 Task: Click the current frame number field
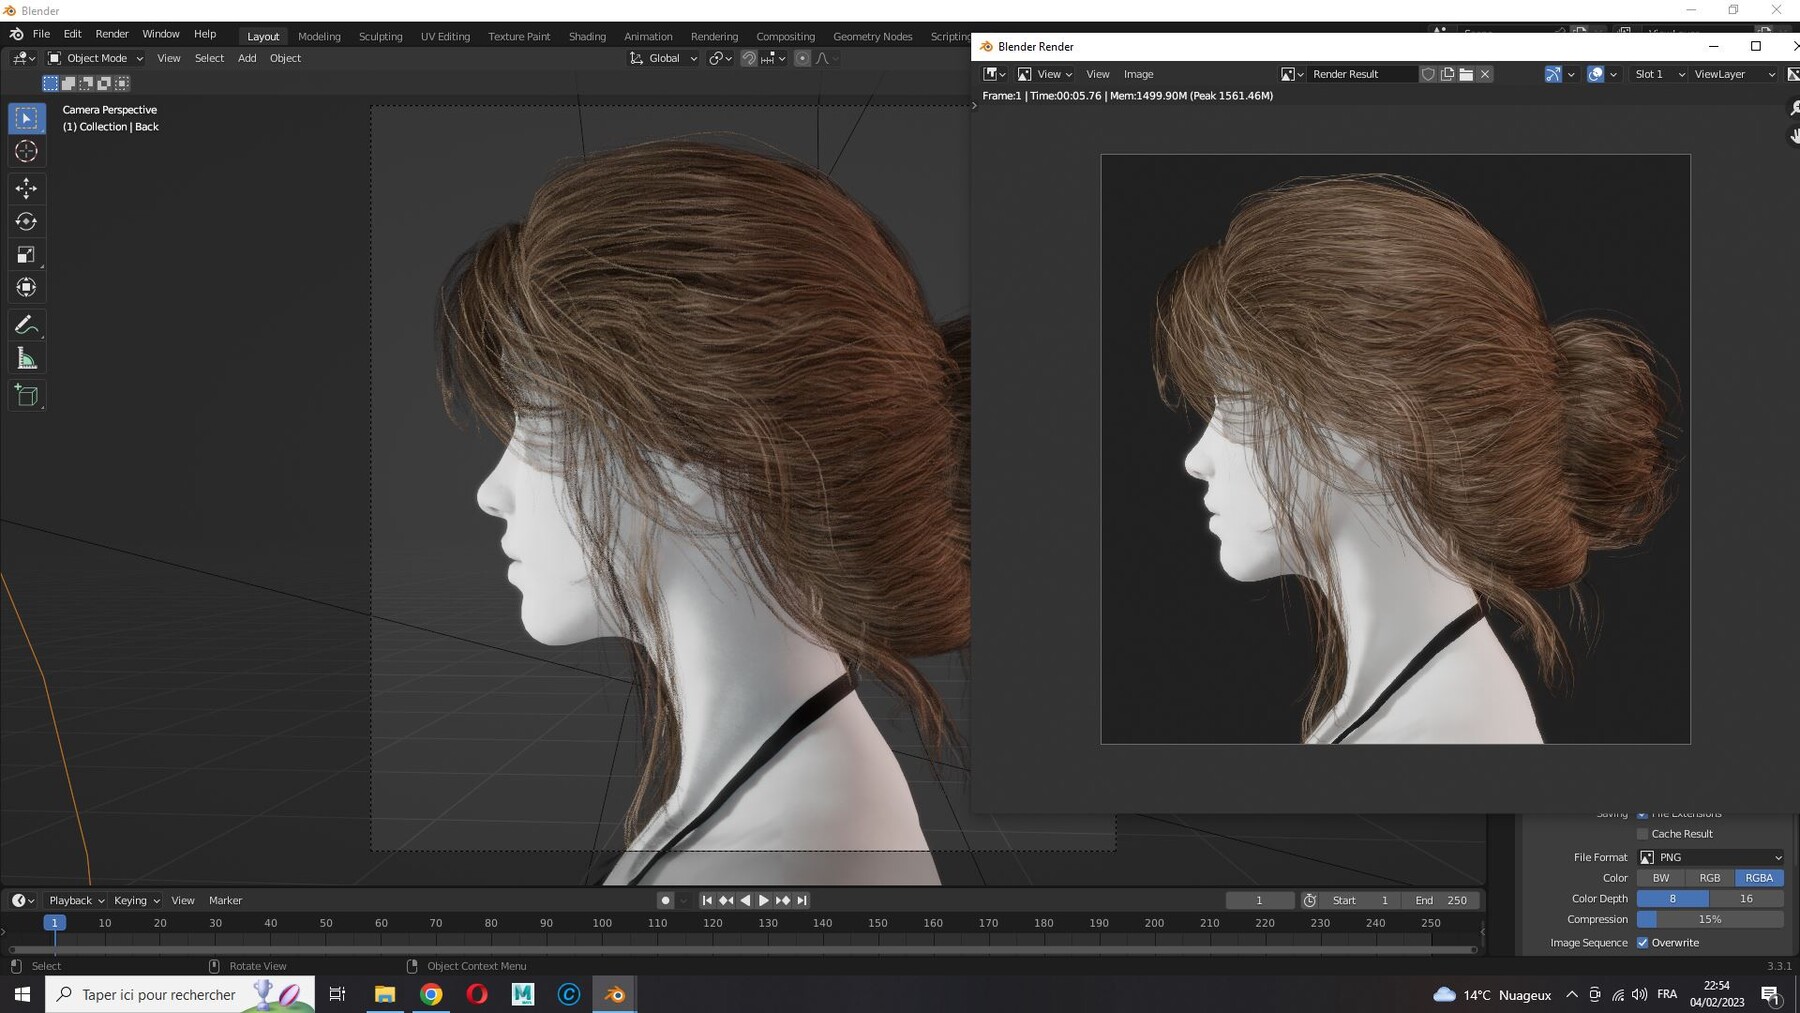coord(1259,900)
